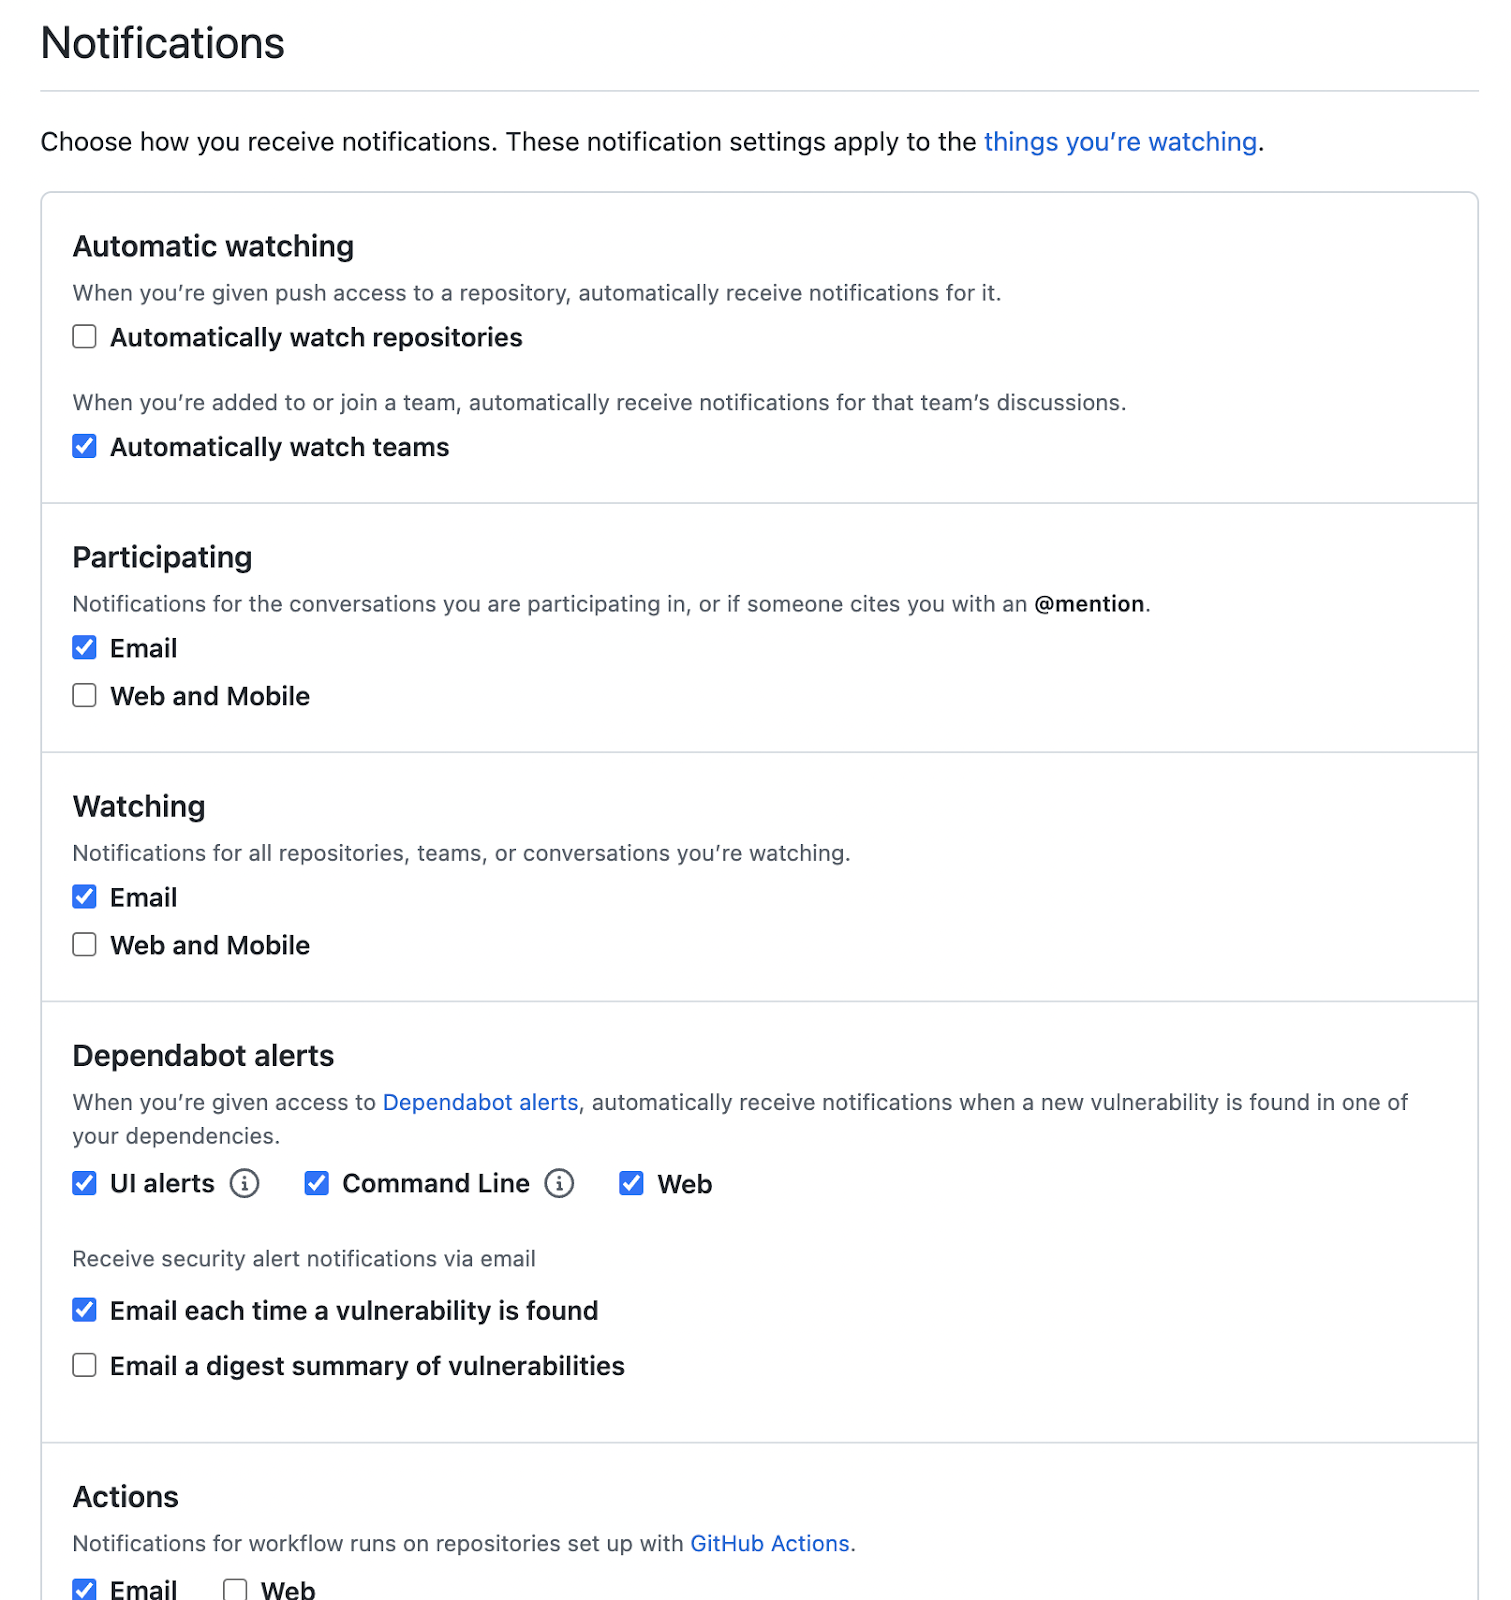Click the info icon next to UI alerts
The height and width of the screenshot is (1600, 1511).
(244, 1184)
